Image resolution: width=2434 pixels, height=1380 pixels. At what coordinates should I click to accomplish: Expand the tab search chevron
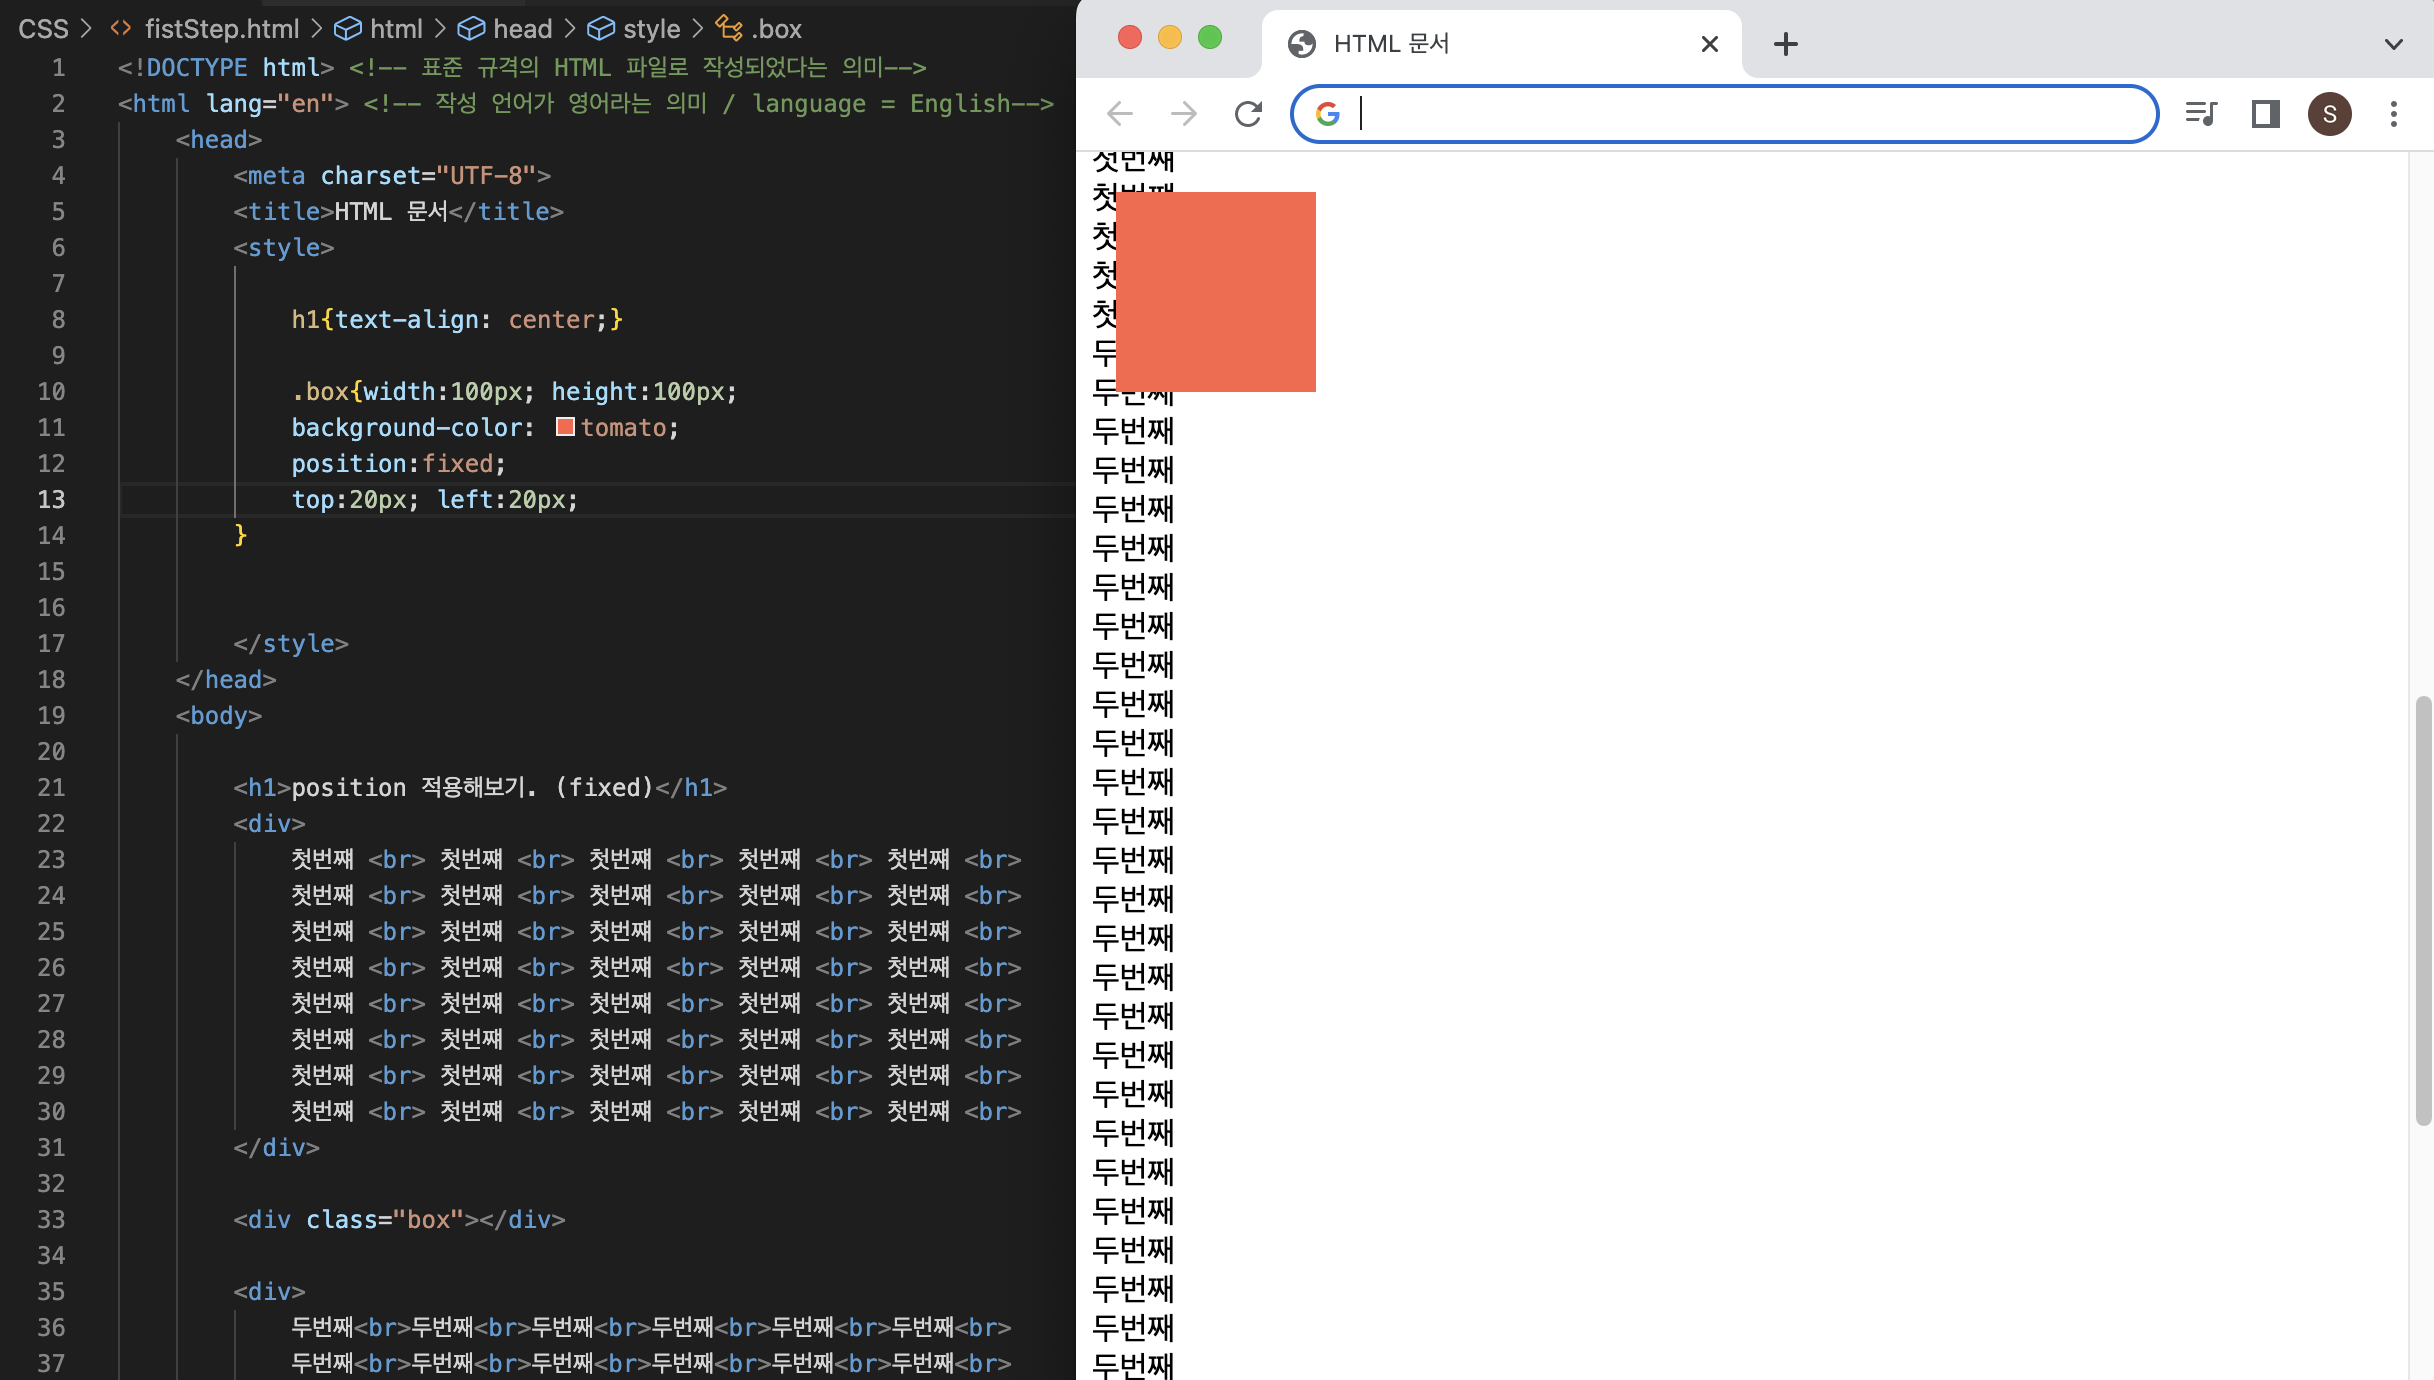[x=2393, y=44]
